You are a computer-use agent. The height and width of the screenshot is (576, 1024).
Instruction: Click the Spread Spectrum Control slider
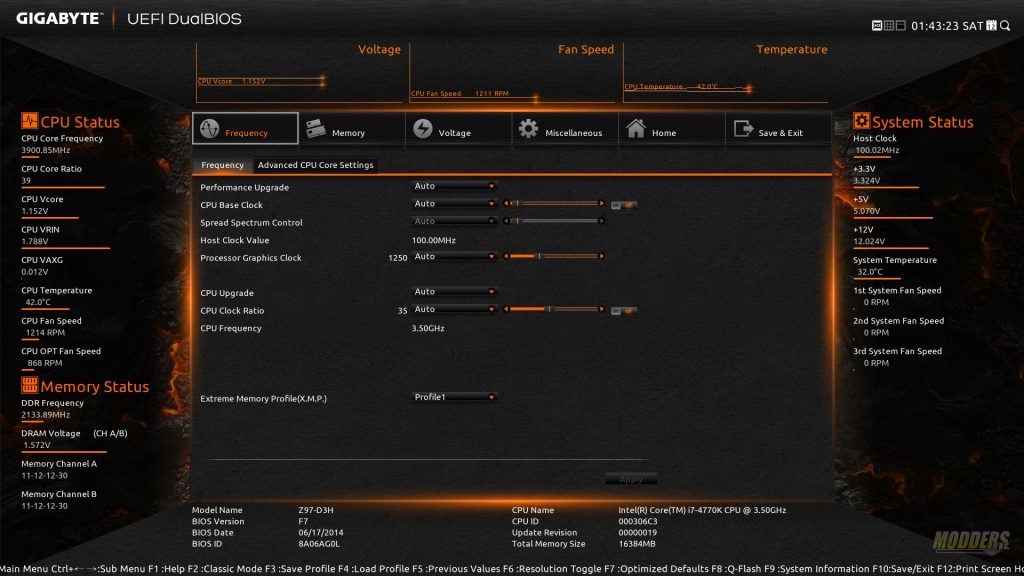[554, 221]
